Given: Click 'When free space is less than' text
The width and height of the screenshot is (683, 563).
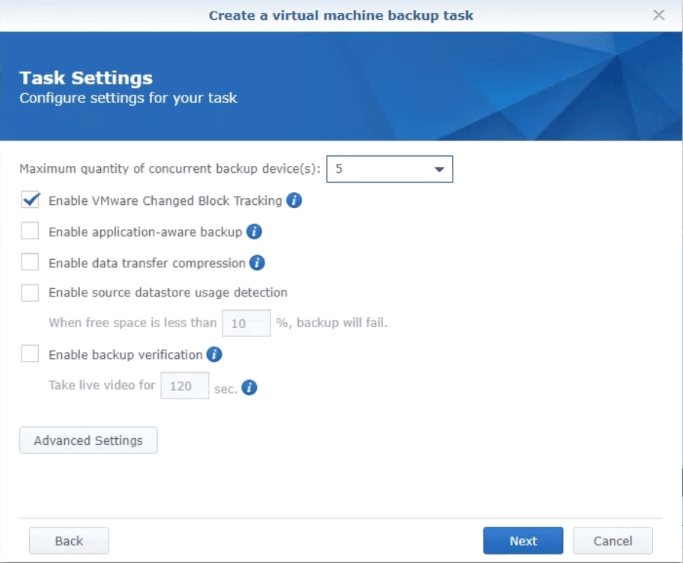Looking at the screenshot, I should tap(132, 323).
